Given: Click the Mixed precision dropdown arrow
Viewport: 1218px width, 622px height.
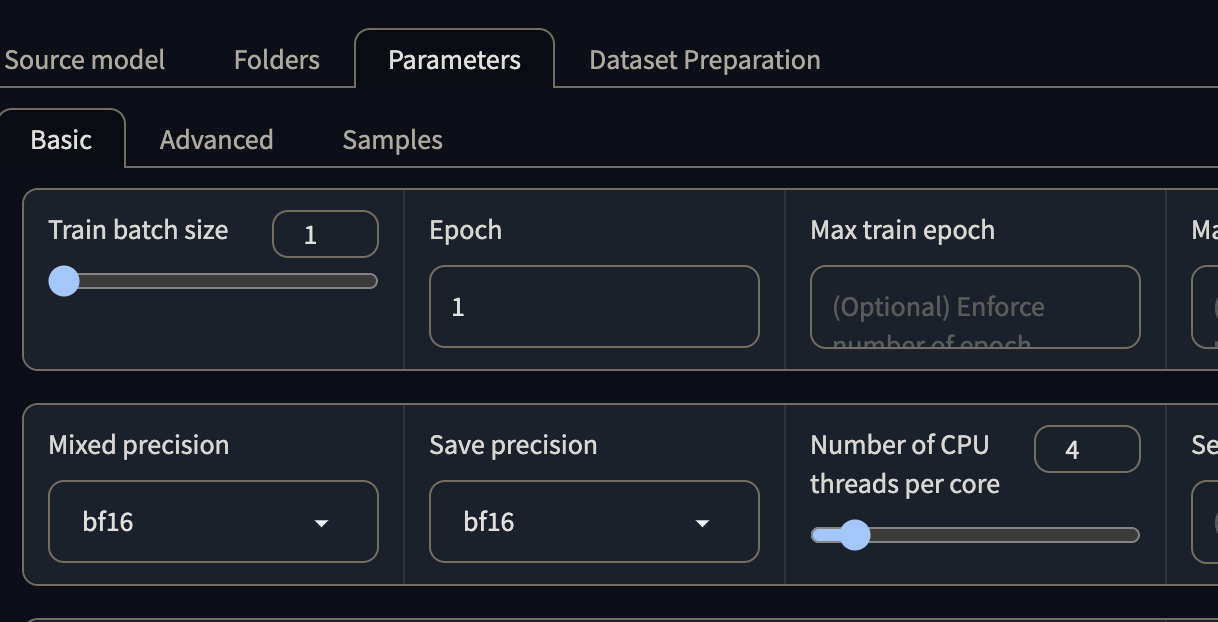Looking at the screenshot, I should coord(321,523).
